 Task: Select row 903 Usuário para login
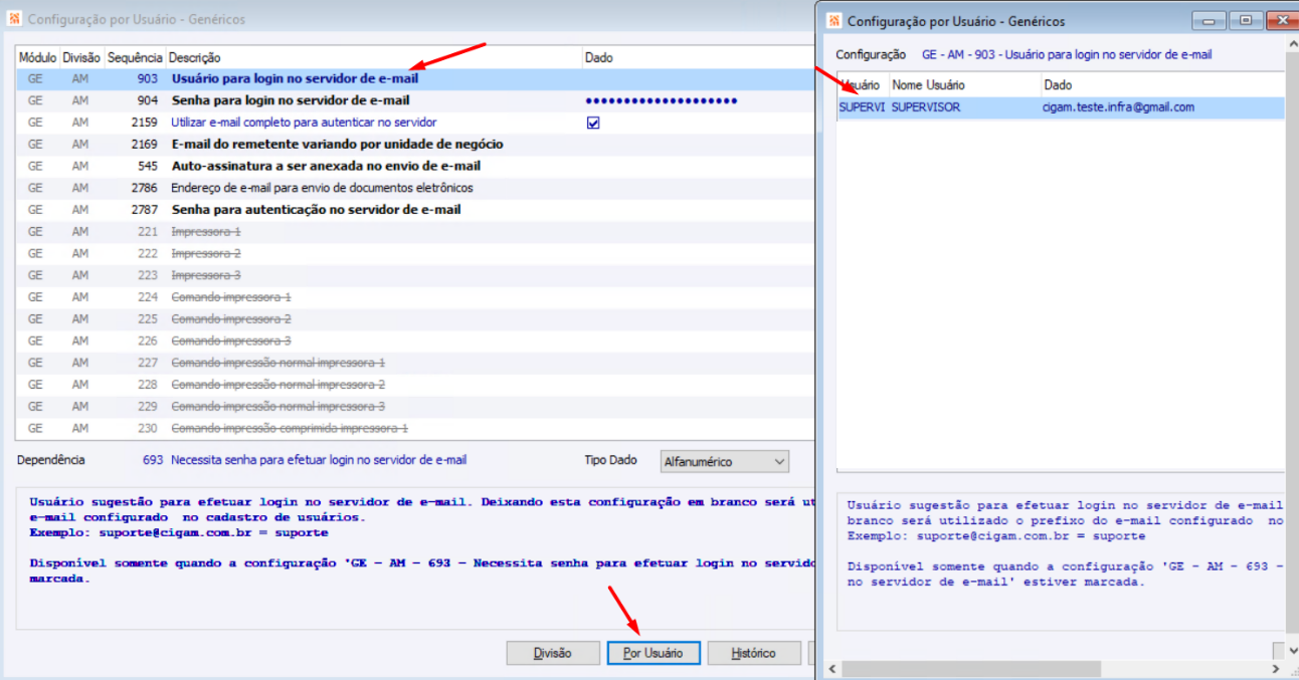(416, 78)
